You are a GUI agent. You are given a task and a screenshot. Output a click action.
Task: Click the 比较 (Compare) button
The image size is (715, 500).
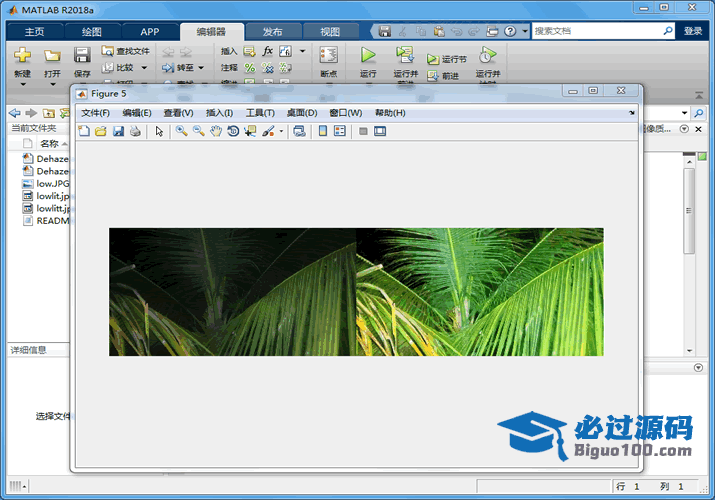tap(119, 67)
